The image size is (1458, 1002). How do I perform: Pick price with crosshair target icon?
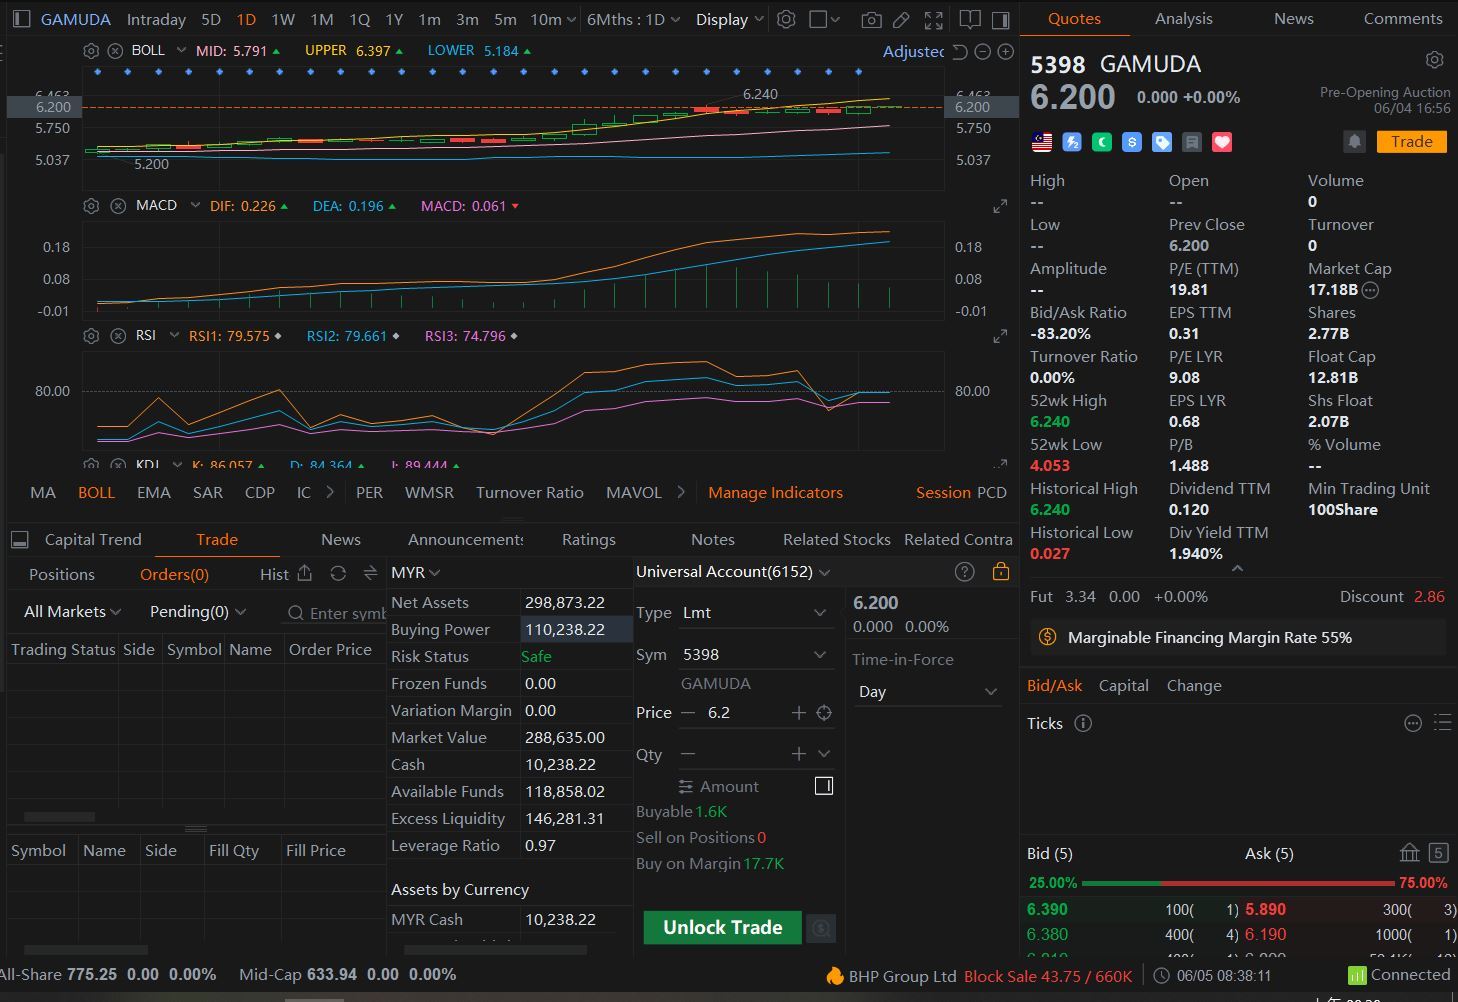pyautogui.click(x=824, y=712)
